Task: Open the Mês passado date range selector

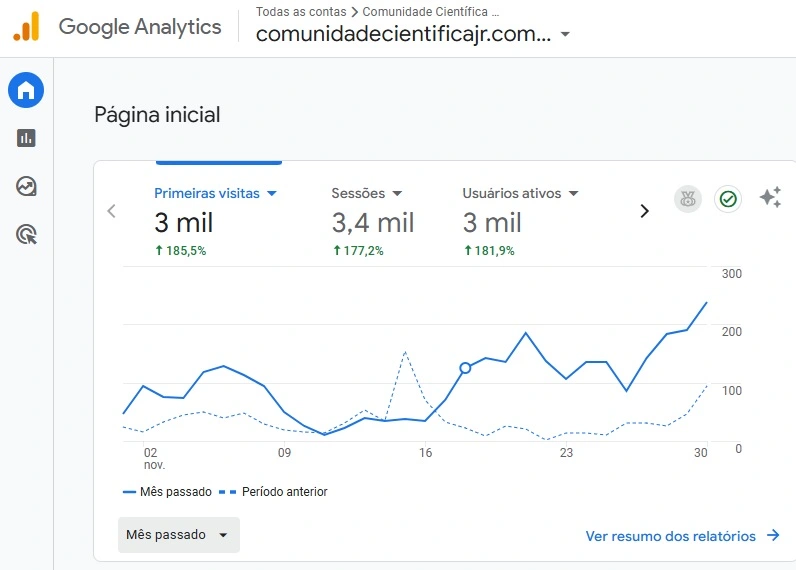Action: [178, 535]
